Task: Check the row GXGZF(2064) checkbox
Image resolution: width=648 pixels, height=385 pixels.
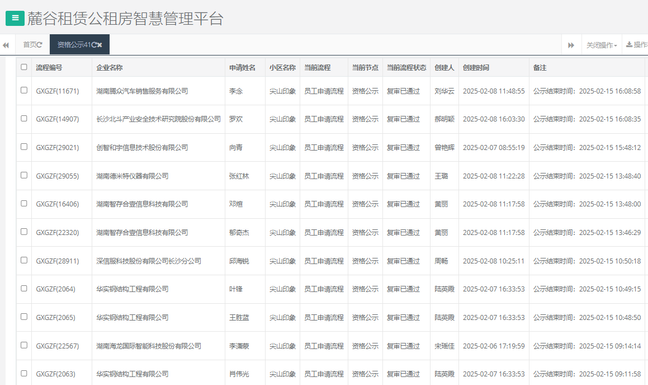Action: click(x=24, y=288)
